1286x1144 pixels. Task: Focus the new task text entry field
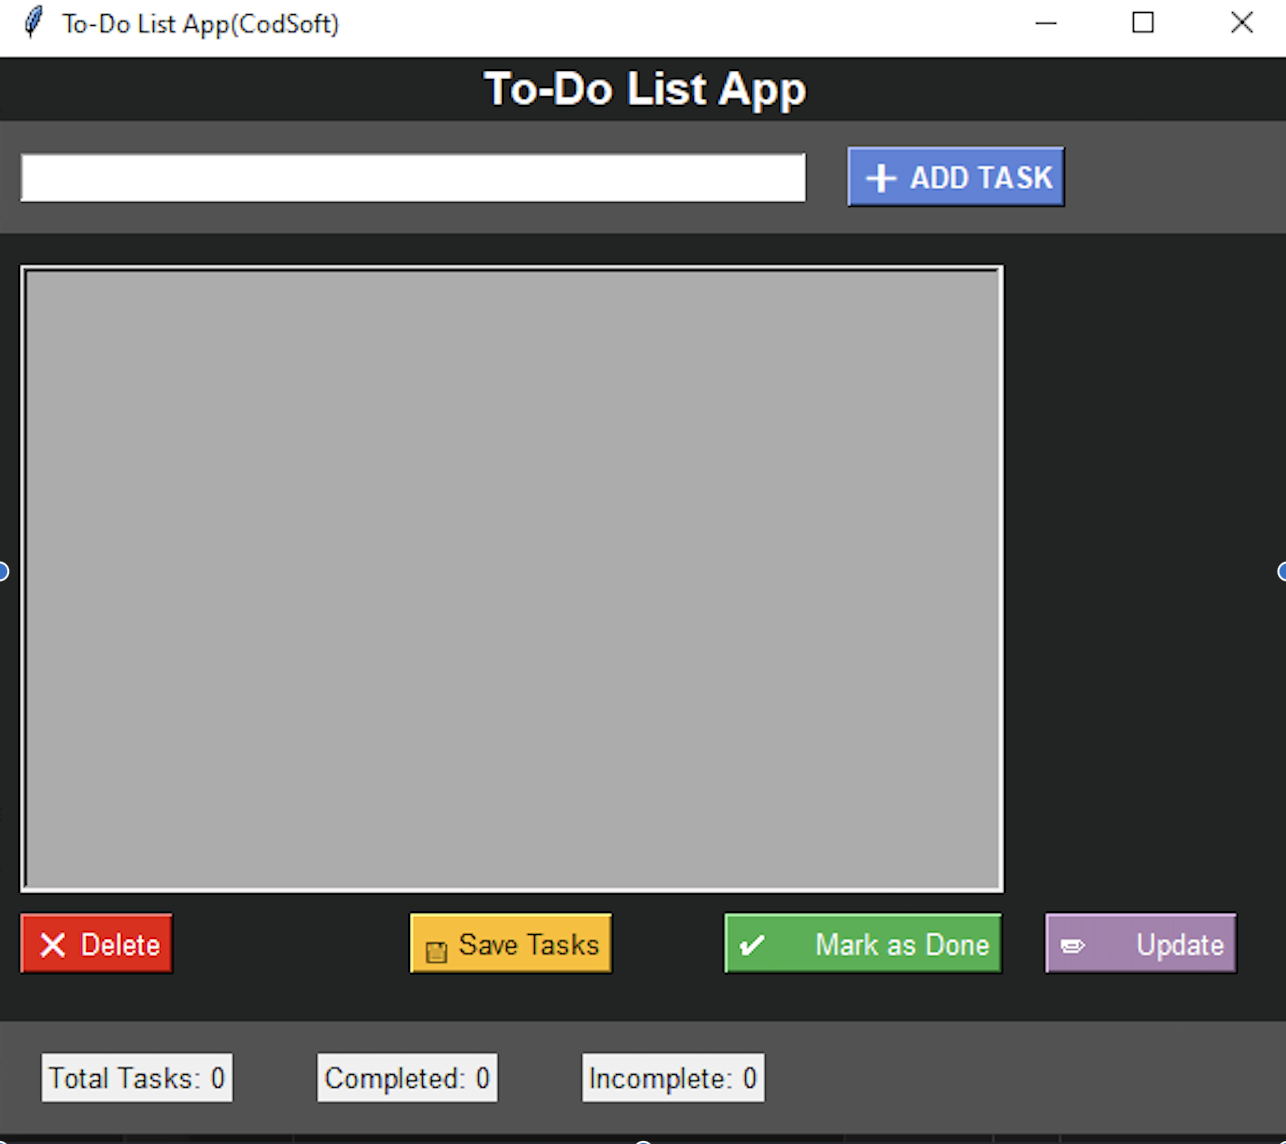point(413,178)
